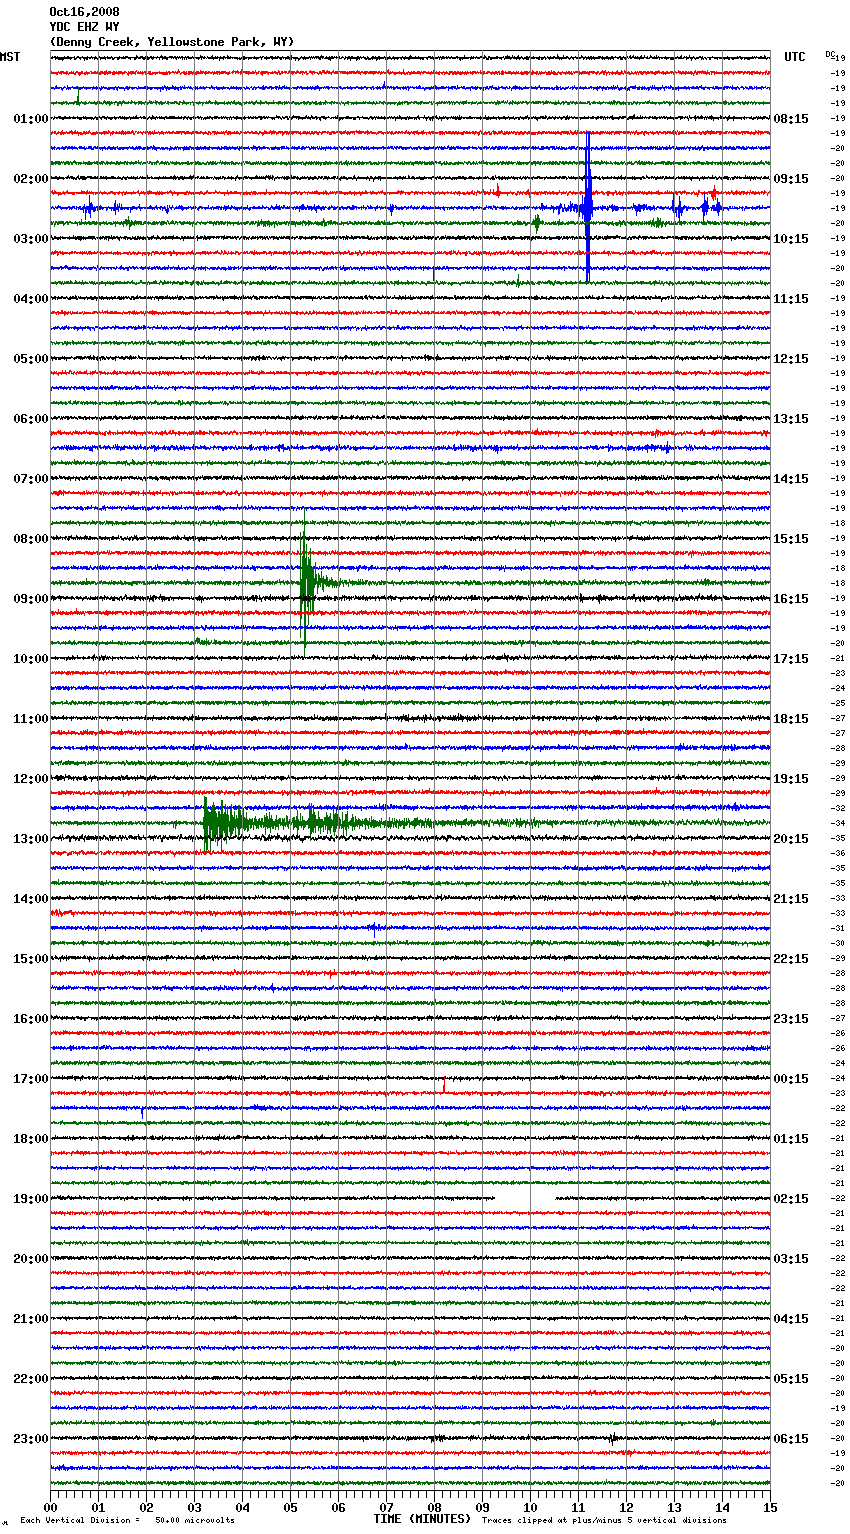Screen dimensions: 850x1534
Task: Click the 11 minute tick label
Action: 578,1508
